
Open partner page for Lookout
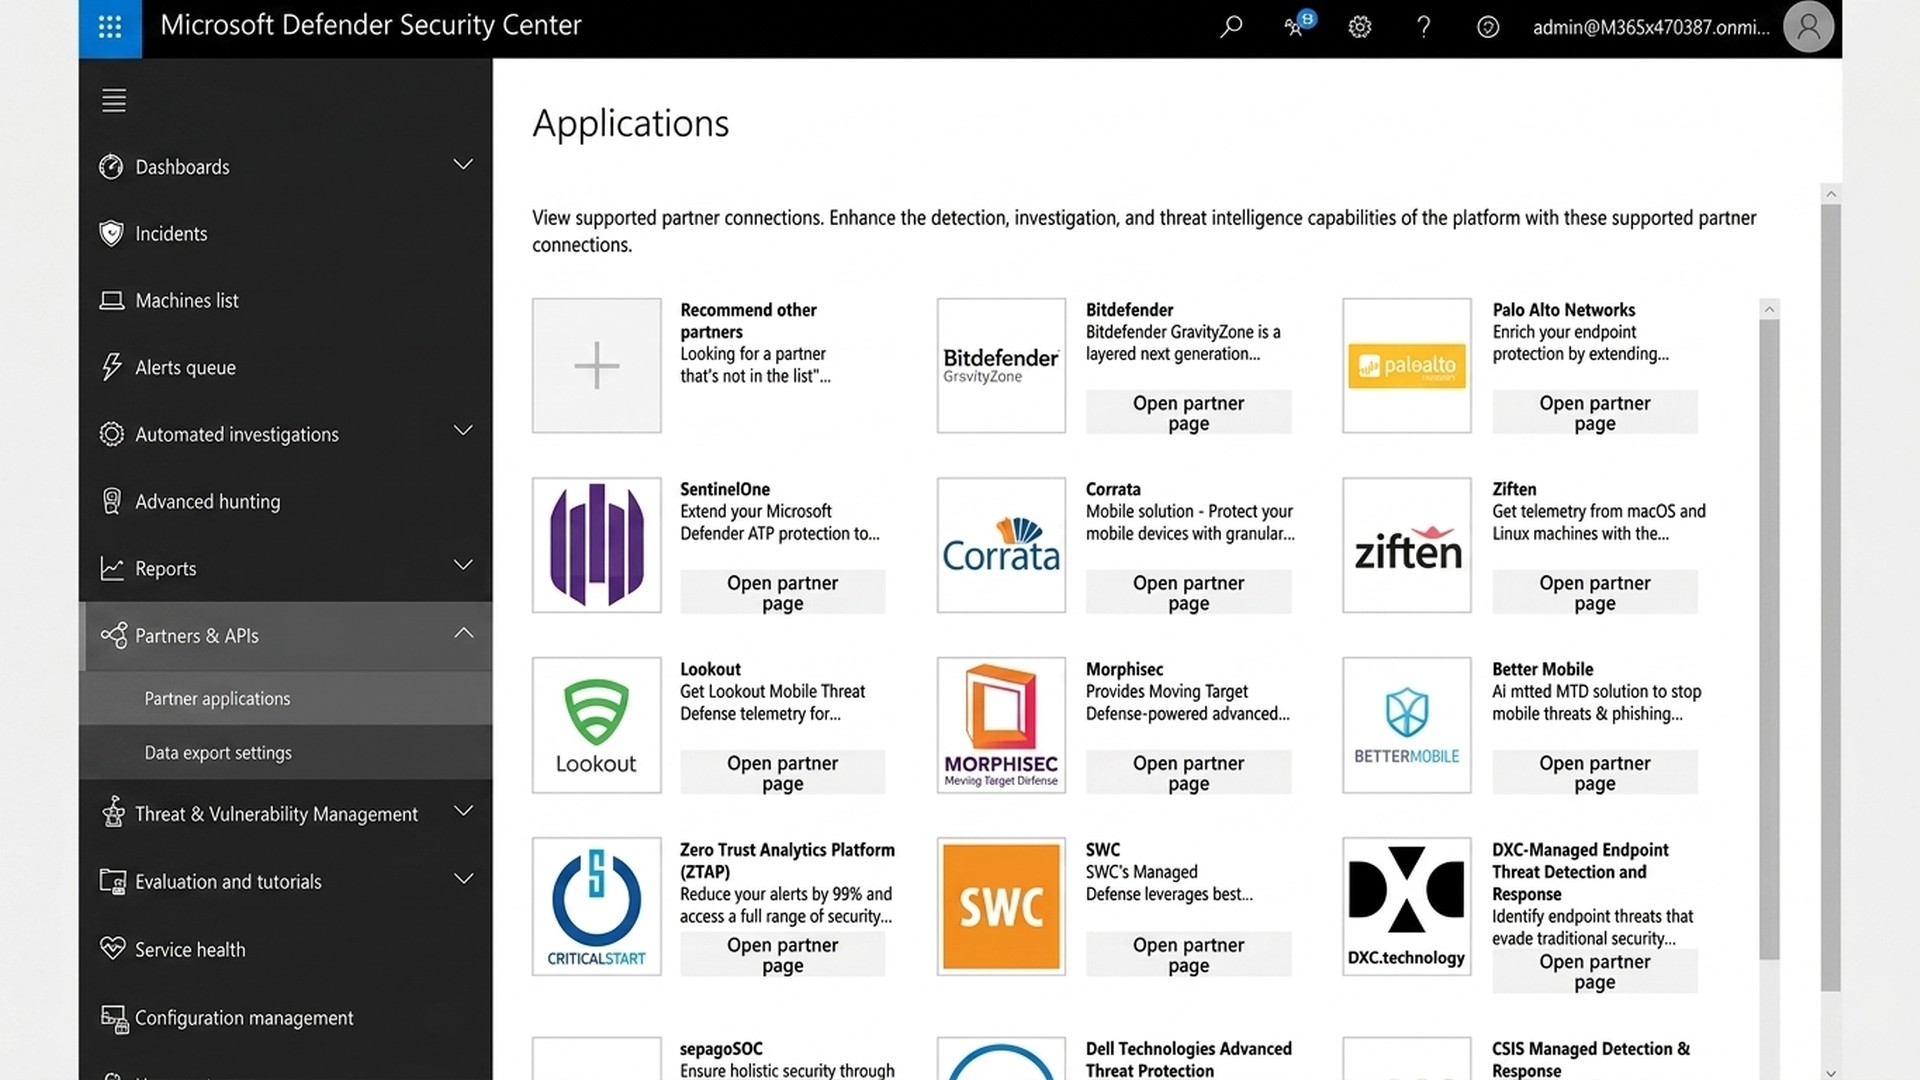coord(782,772)
